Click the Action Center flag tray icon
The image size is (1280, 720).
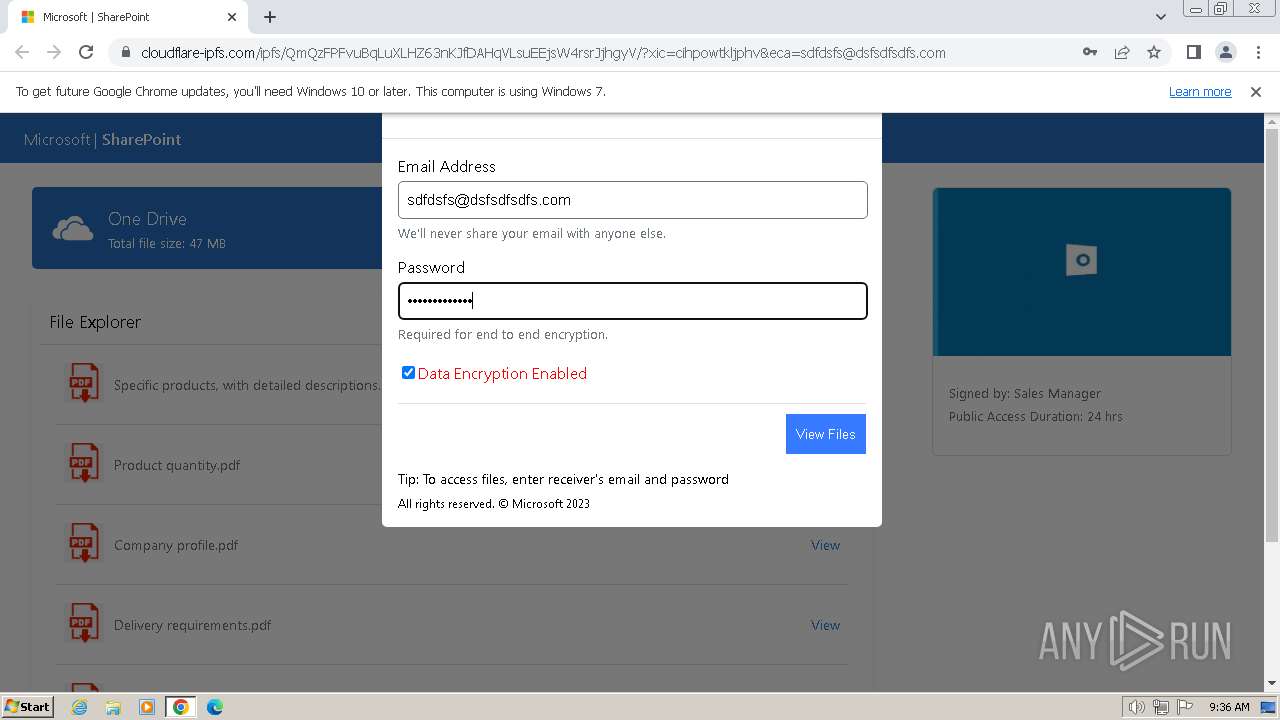[x=1185, y=707]
